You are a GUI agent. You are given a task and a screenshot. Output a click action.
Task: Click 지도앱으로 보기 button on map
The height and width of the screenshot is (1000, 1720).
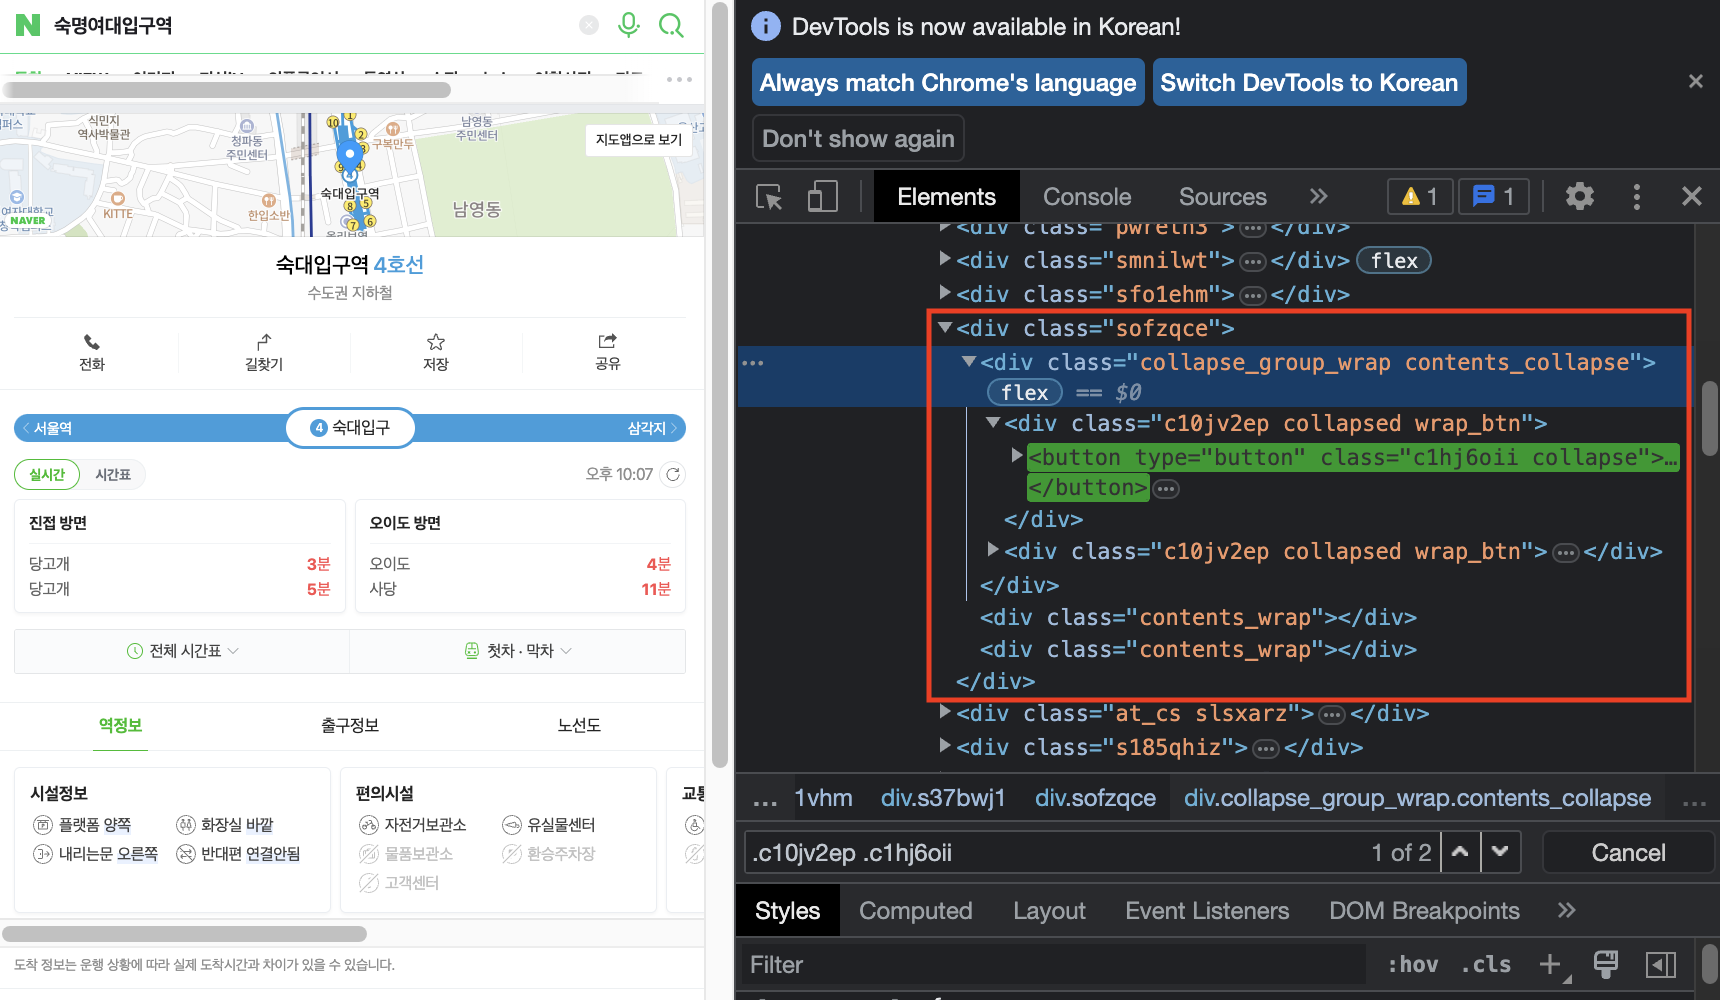638,139
